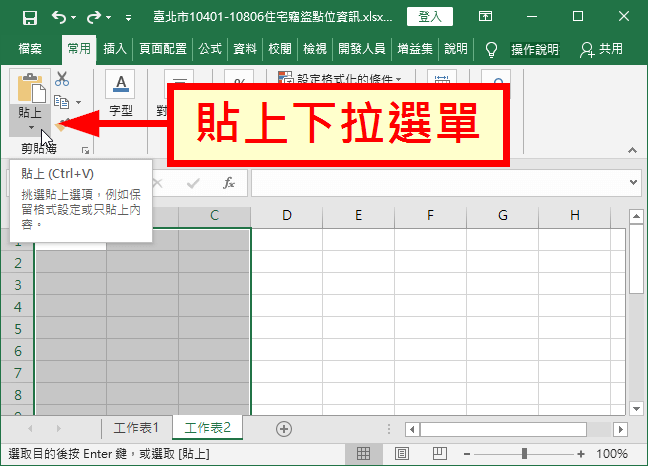This screenshot has width=648, height=466.
Task: Select sheet tab 工作表2
Action: 207,428
